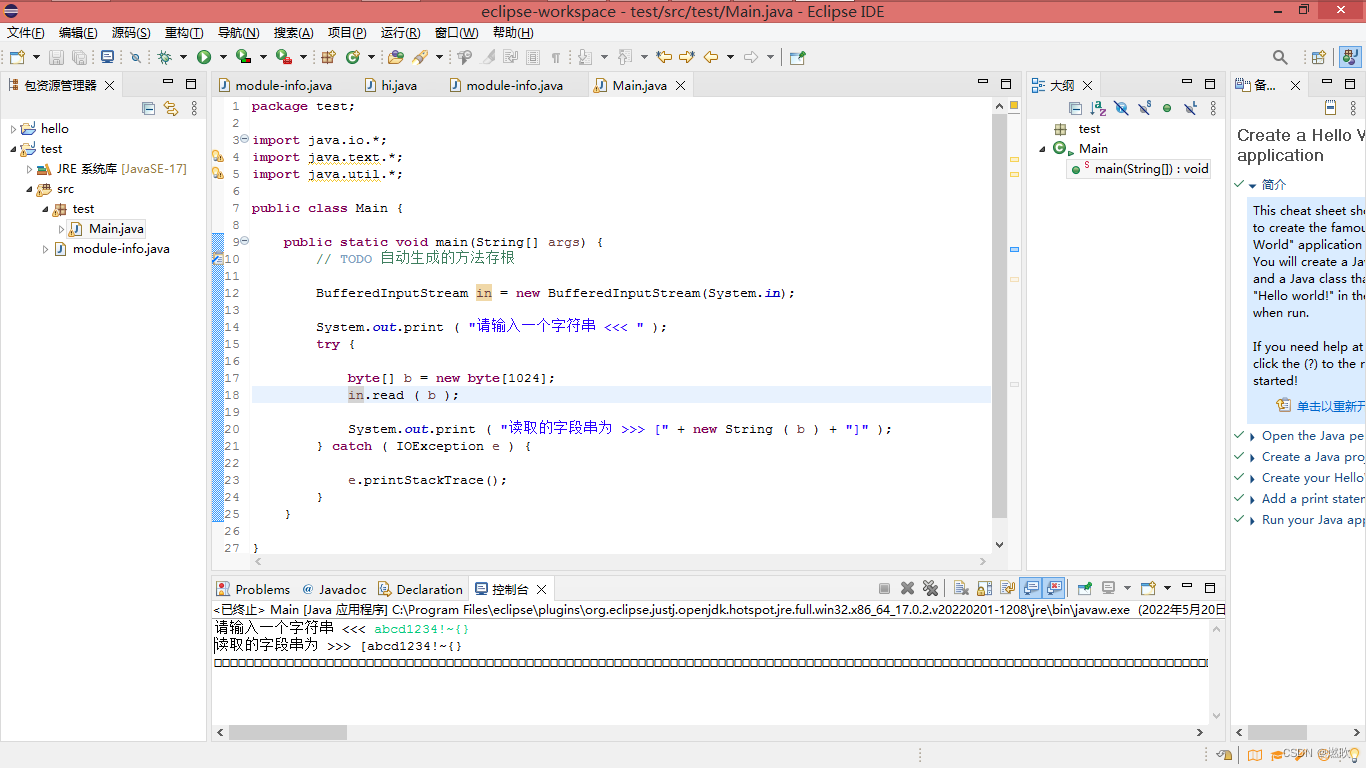Open Package Explorer view menu (three dots)
Viewport: 1366px width, 768px height.
click(195, 108)
